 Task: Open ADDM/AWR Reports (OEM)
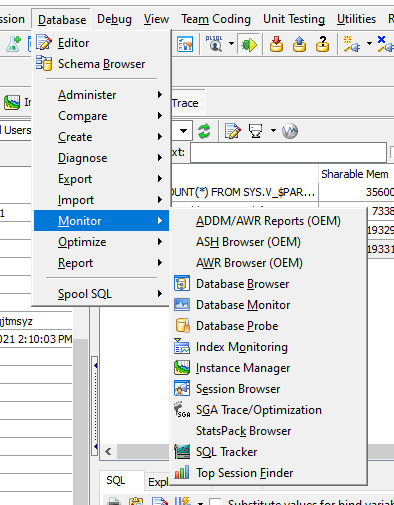269,221
